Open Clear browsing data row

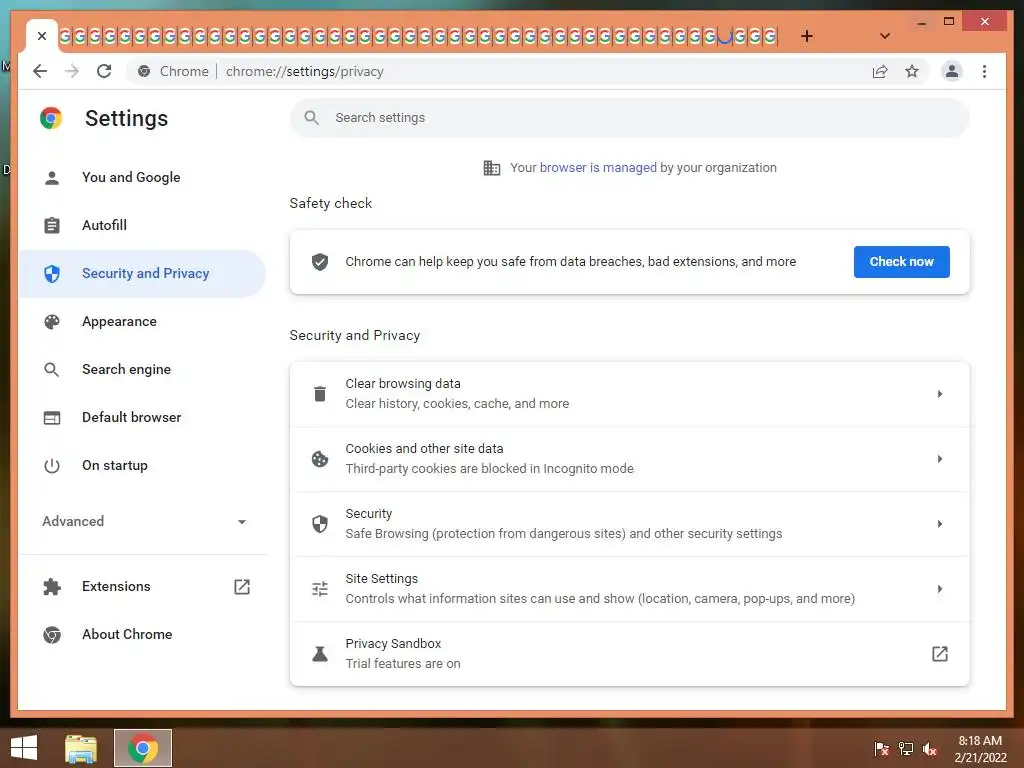point(630,394)
